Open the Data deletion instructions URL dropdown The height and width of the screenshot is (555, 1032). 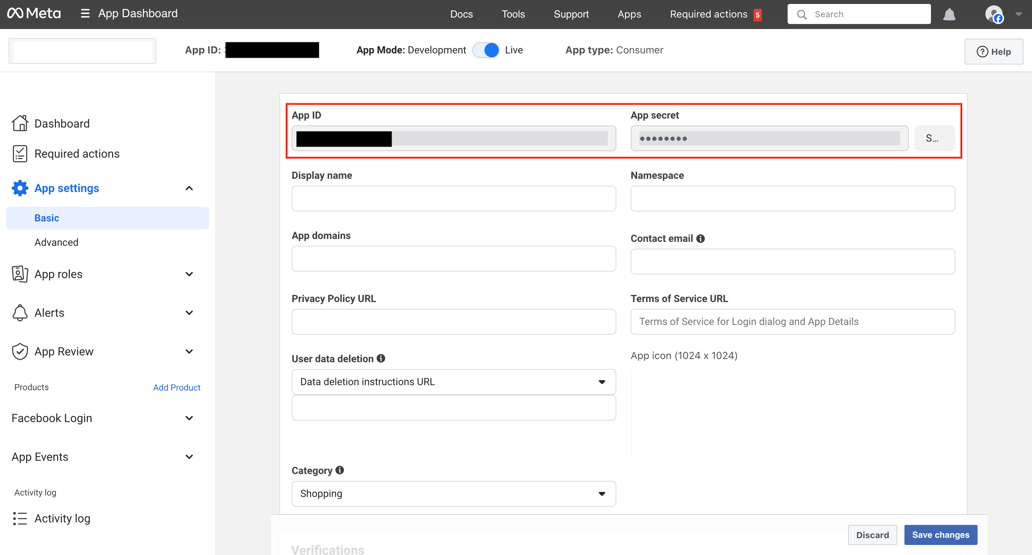[x=453, y=382]
